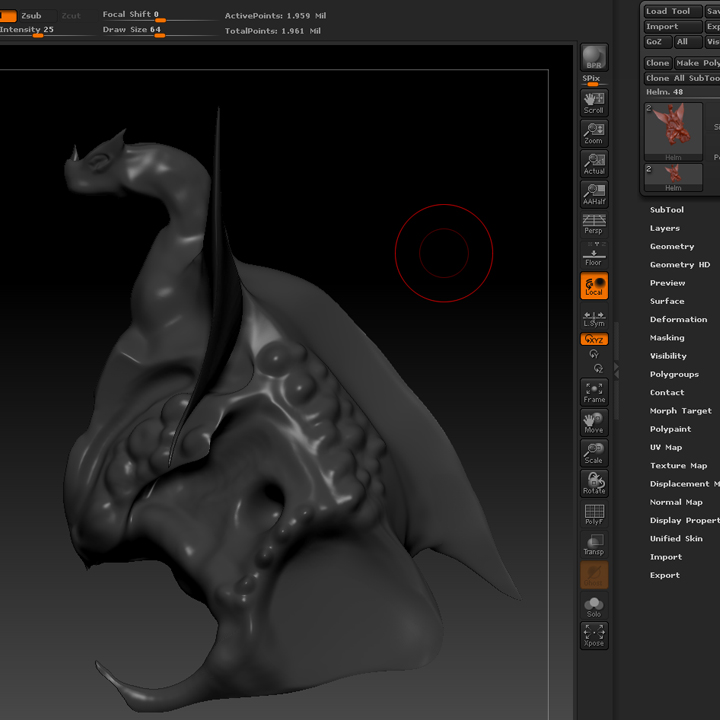Click the AAHalf view icon
This screenshot has width=720, height=720.
point(594,194)
